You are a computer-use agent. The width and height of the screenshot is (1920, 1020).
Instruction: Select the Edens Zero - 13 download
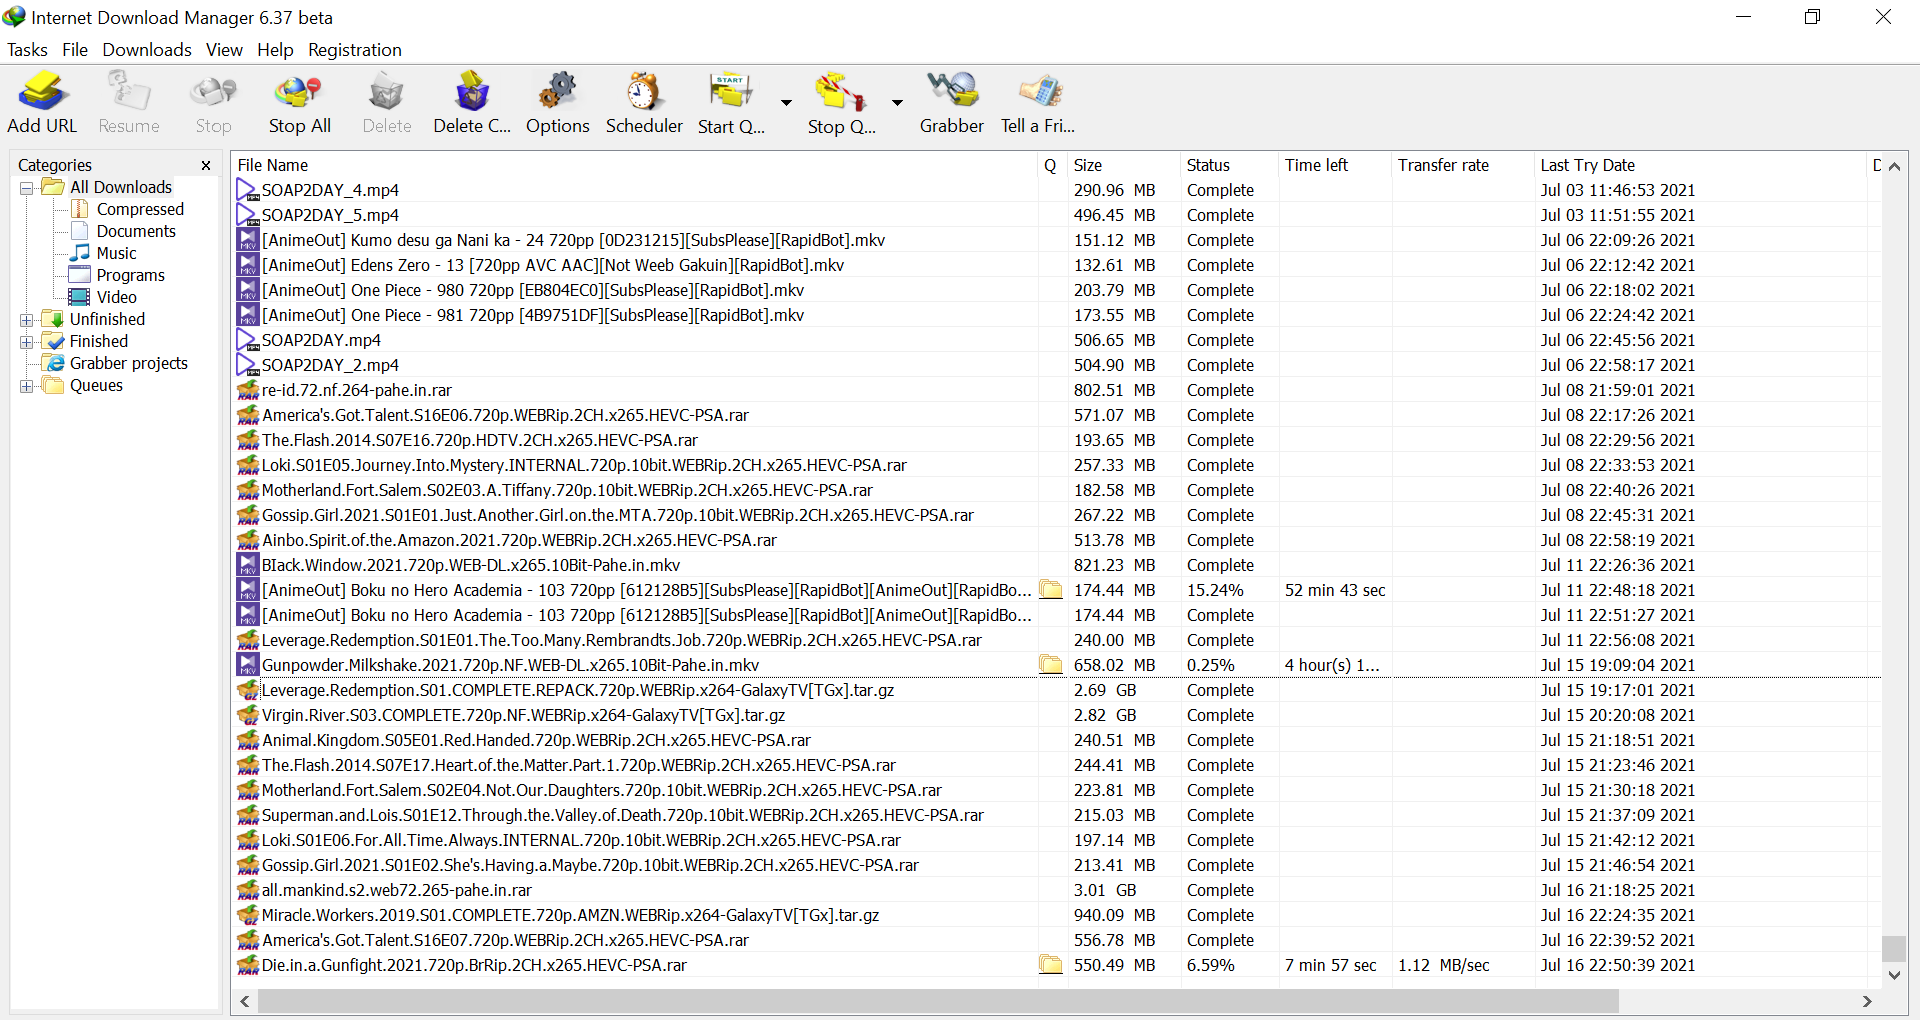pyautogui.click(x=1057, y=265)
